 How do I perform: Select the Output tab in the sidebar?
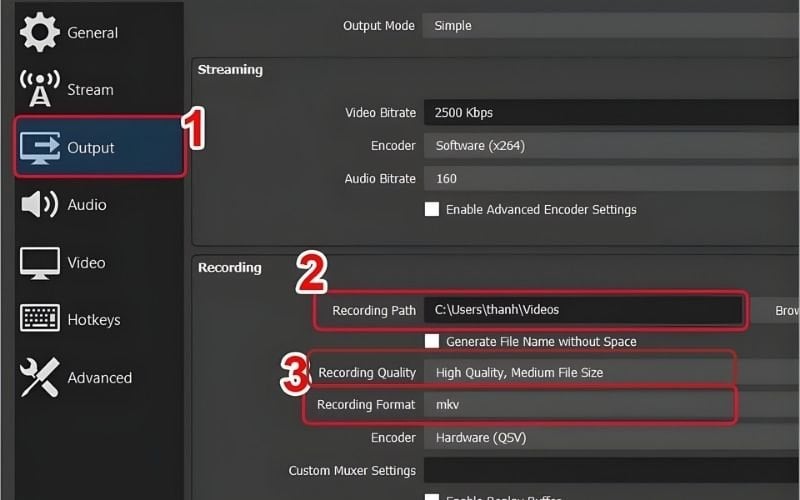click(x=100, y=148)
